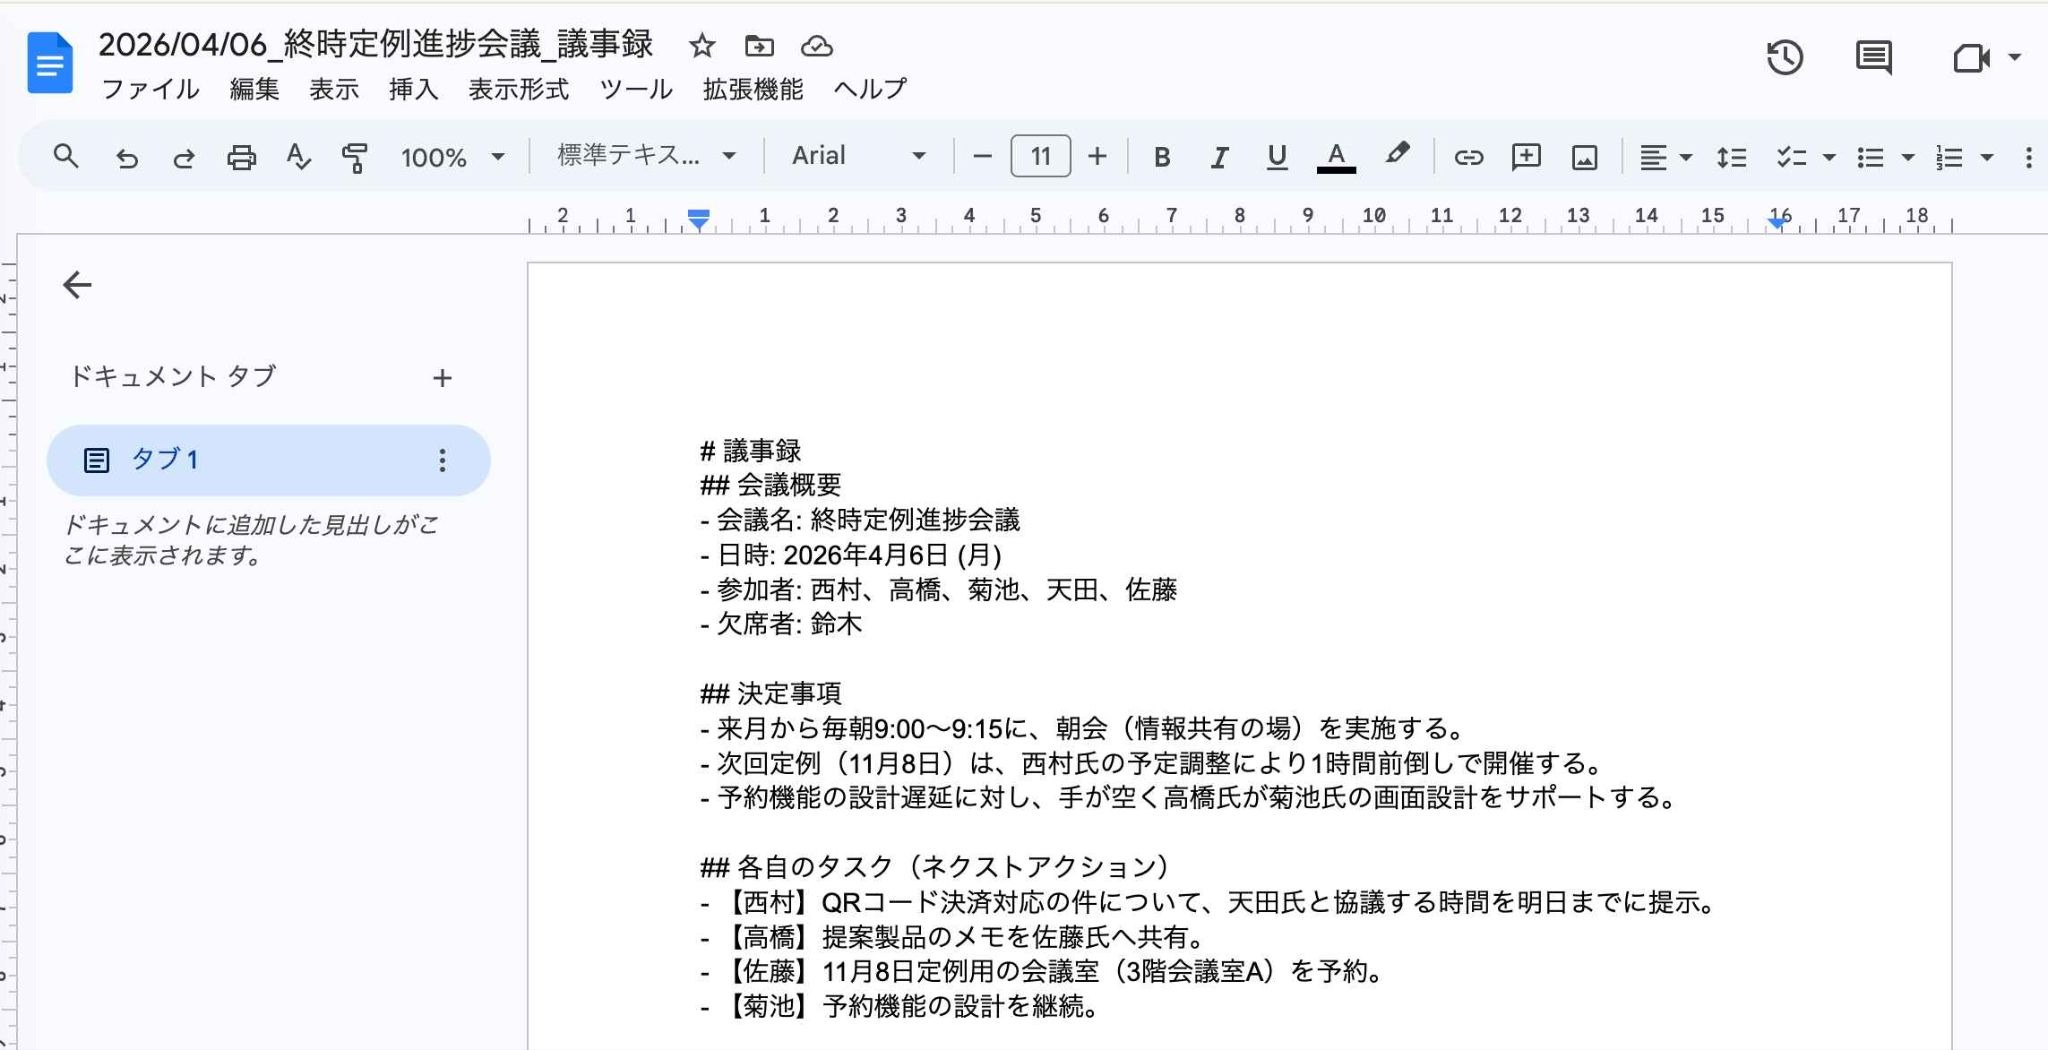This screenshot has width=2048, height=1050.
Task: Run spelling and grammar check
Action: [298, 157]
